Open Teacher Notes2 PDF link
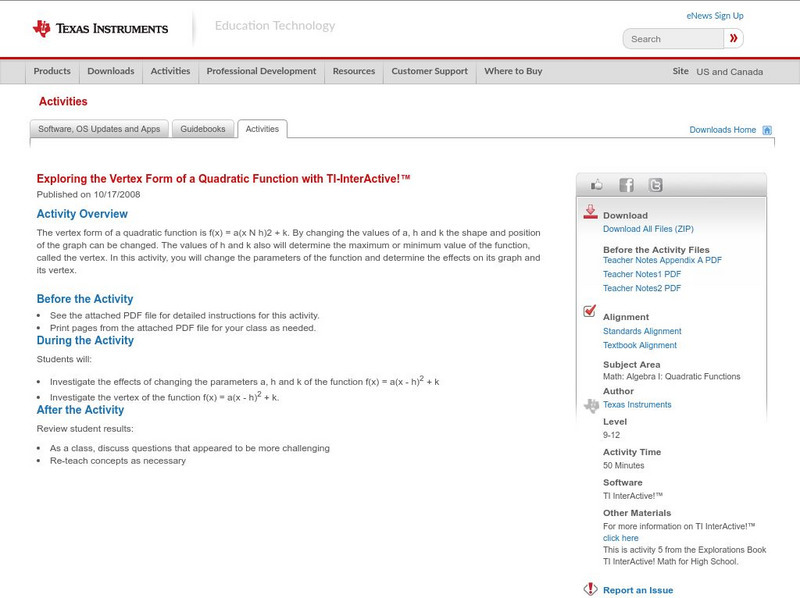The width and height of the screenshot is (800, 598). point(642,288)
